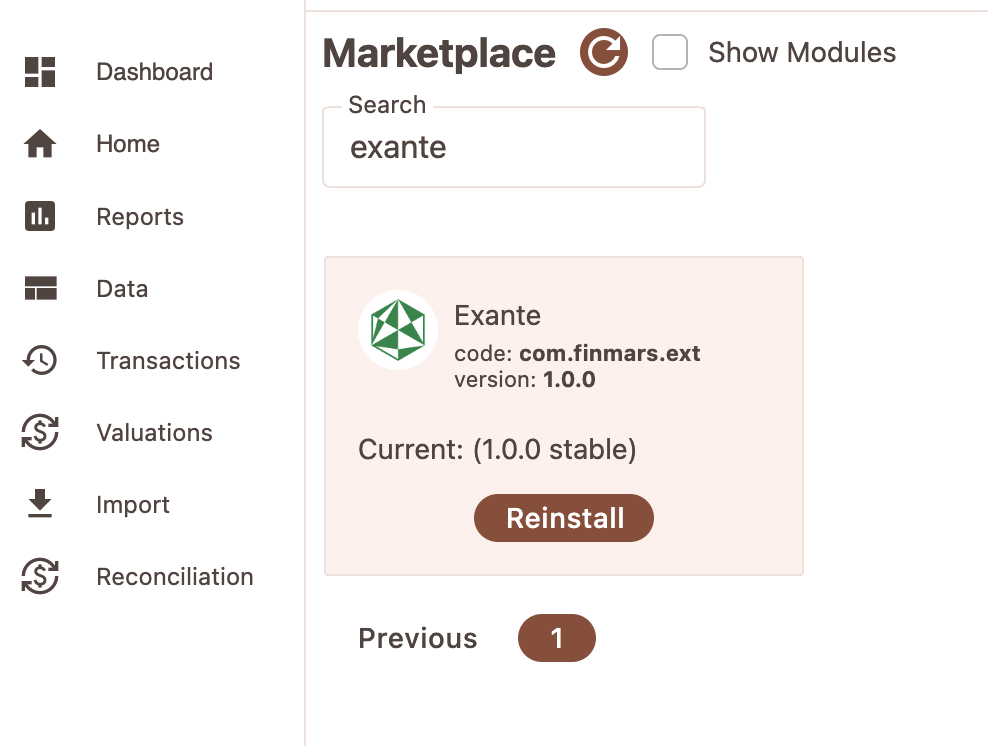Click the Transactions history clock icon

(x=40, y=360)
